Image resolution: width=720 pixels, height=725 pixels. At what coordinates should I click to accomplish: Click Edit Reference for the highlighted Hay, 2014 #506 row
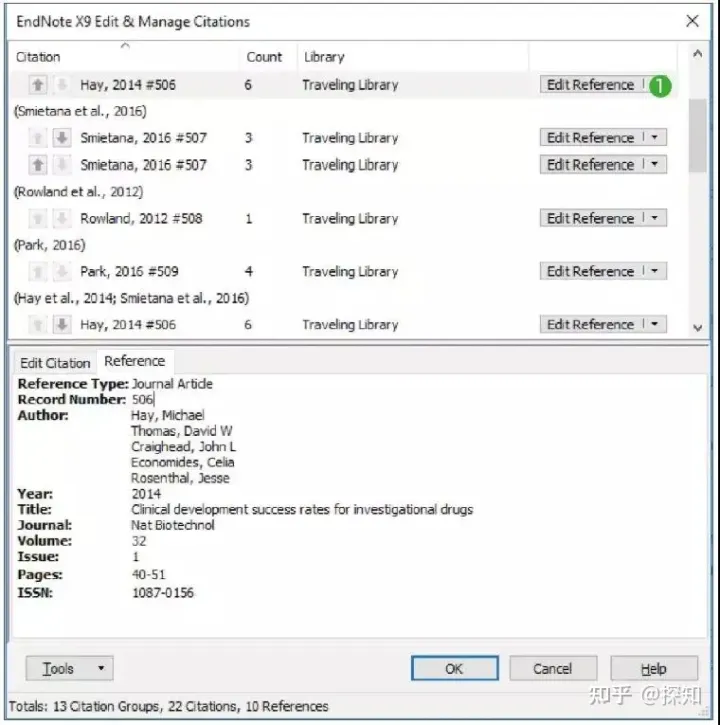(591, 85)
